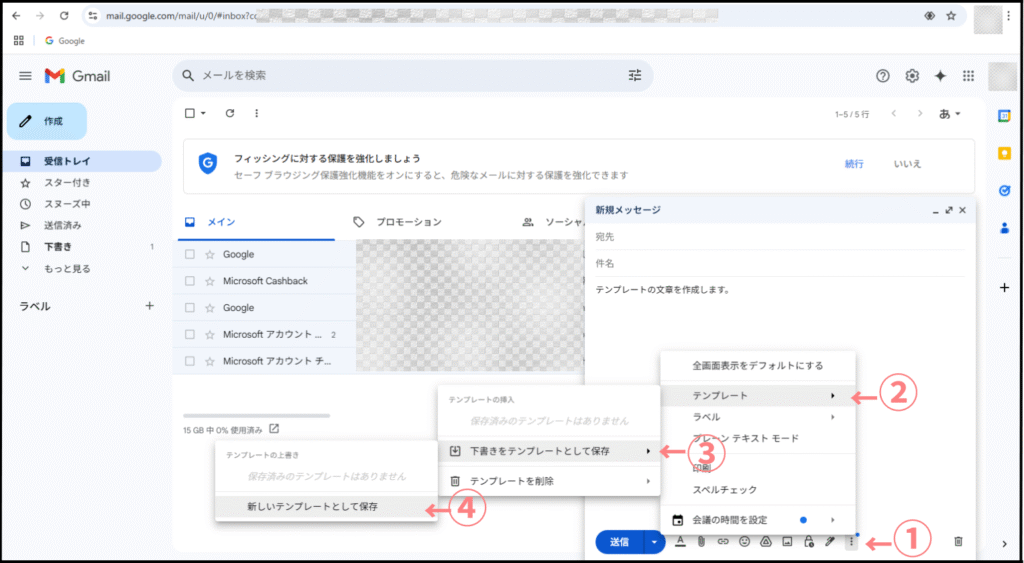Click the 宛先 recipient field

[779, 236]
